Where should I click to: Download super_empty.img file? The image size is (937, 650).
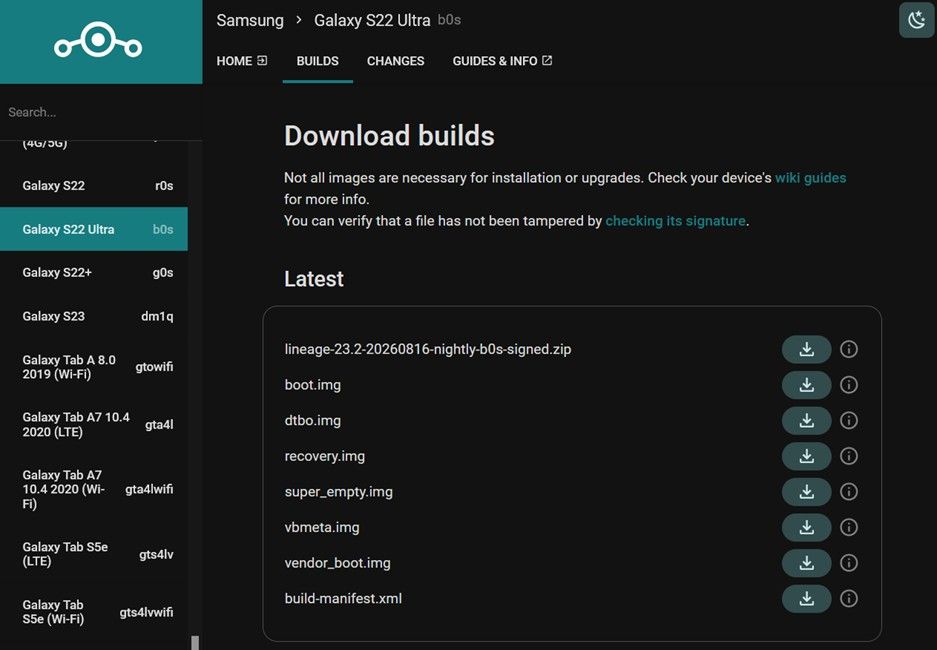point(806,492)
